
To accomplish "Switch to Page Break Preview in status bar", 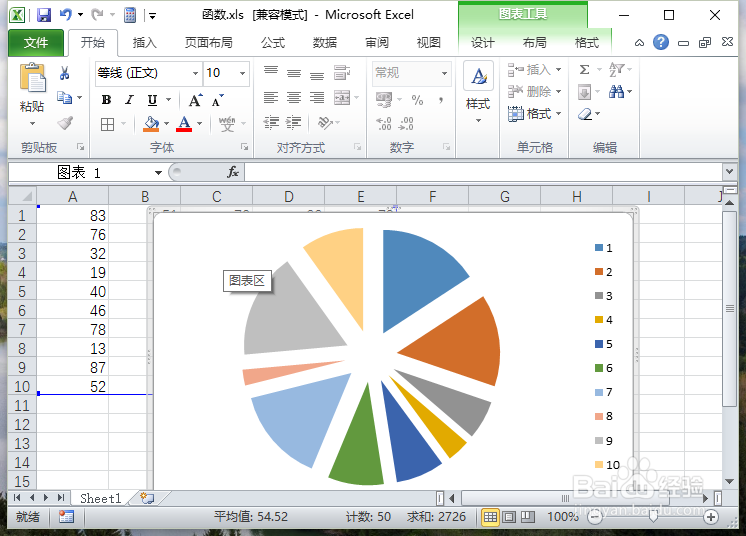I will 528,517.
